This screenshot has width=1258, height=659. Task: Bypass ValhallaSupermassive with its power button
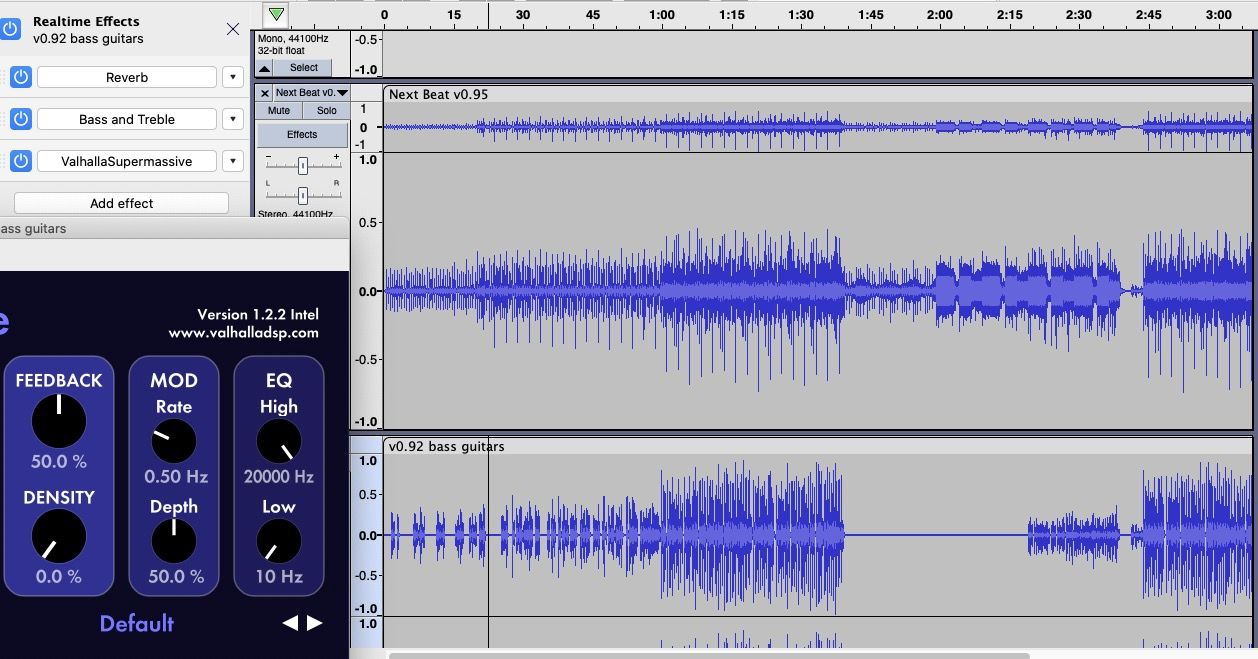point(21,161)
